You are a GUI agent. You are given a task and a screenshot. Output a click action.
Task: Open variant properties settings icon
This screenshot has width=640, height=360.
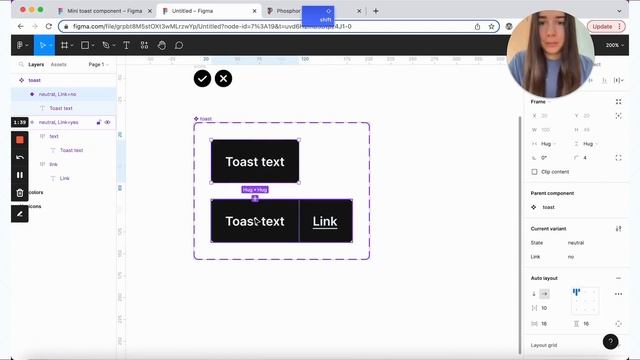618,229
